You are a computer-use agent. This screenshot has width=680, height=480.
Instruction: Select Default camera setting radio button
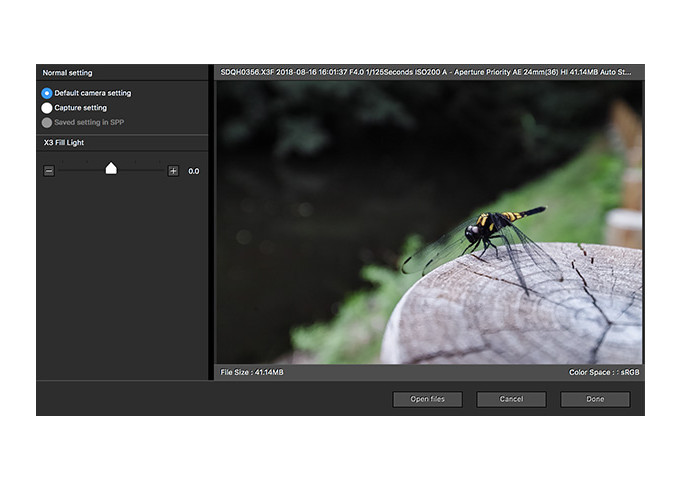(x=47, y=93)
